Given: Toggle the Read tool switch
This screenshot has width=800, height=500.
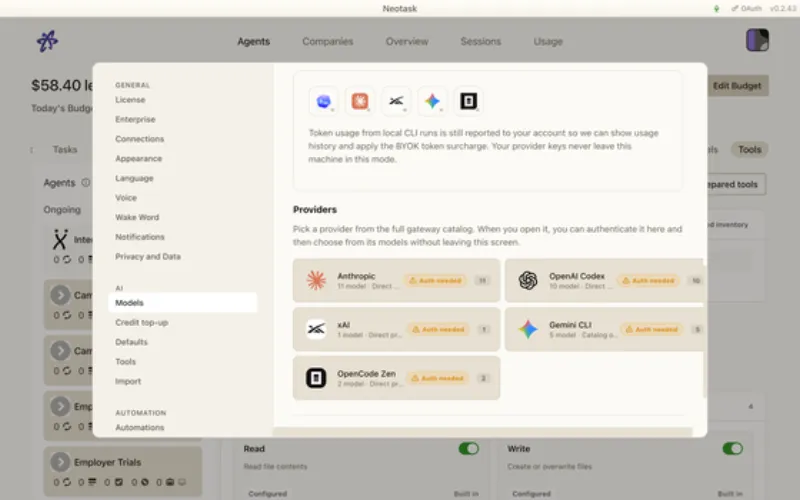Looking at the screenshot, I should [x=468, y=448].
